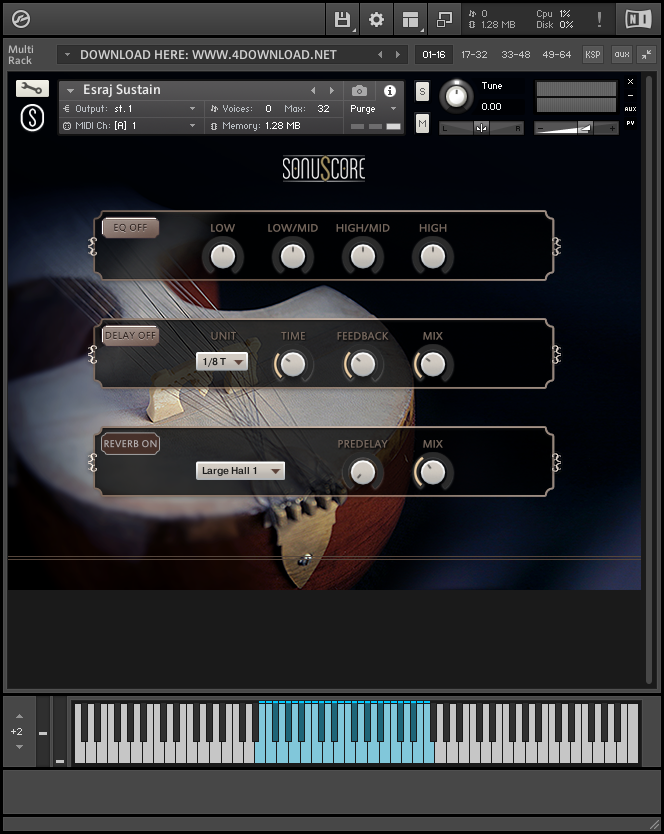Open the save files menu icon

point(342,20)
